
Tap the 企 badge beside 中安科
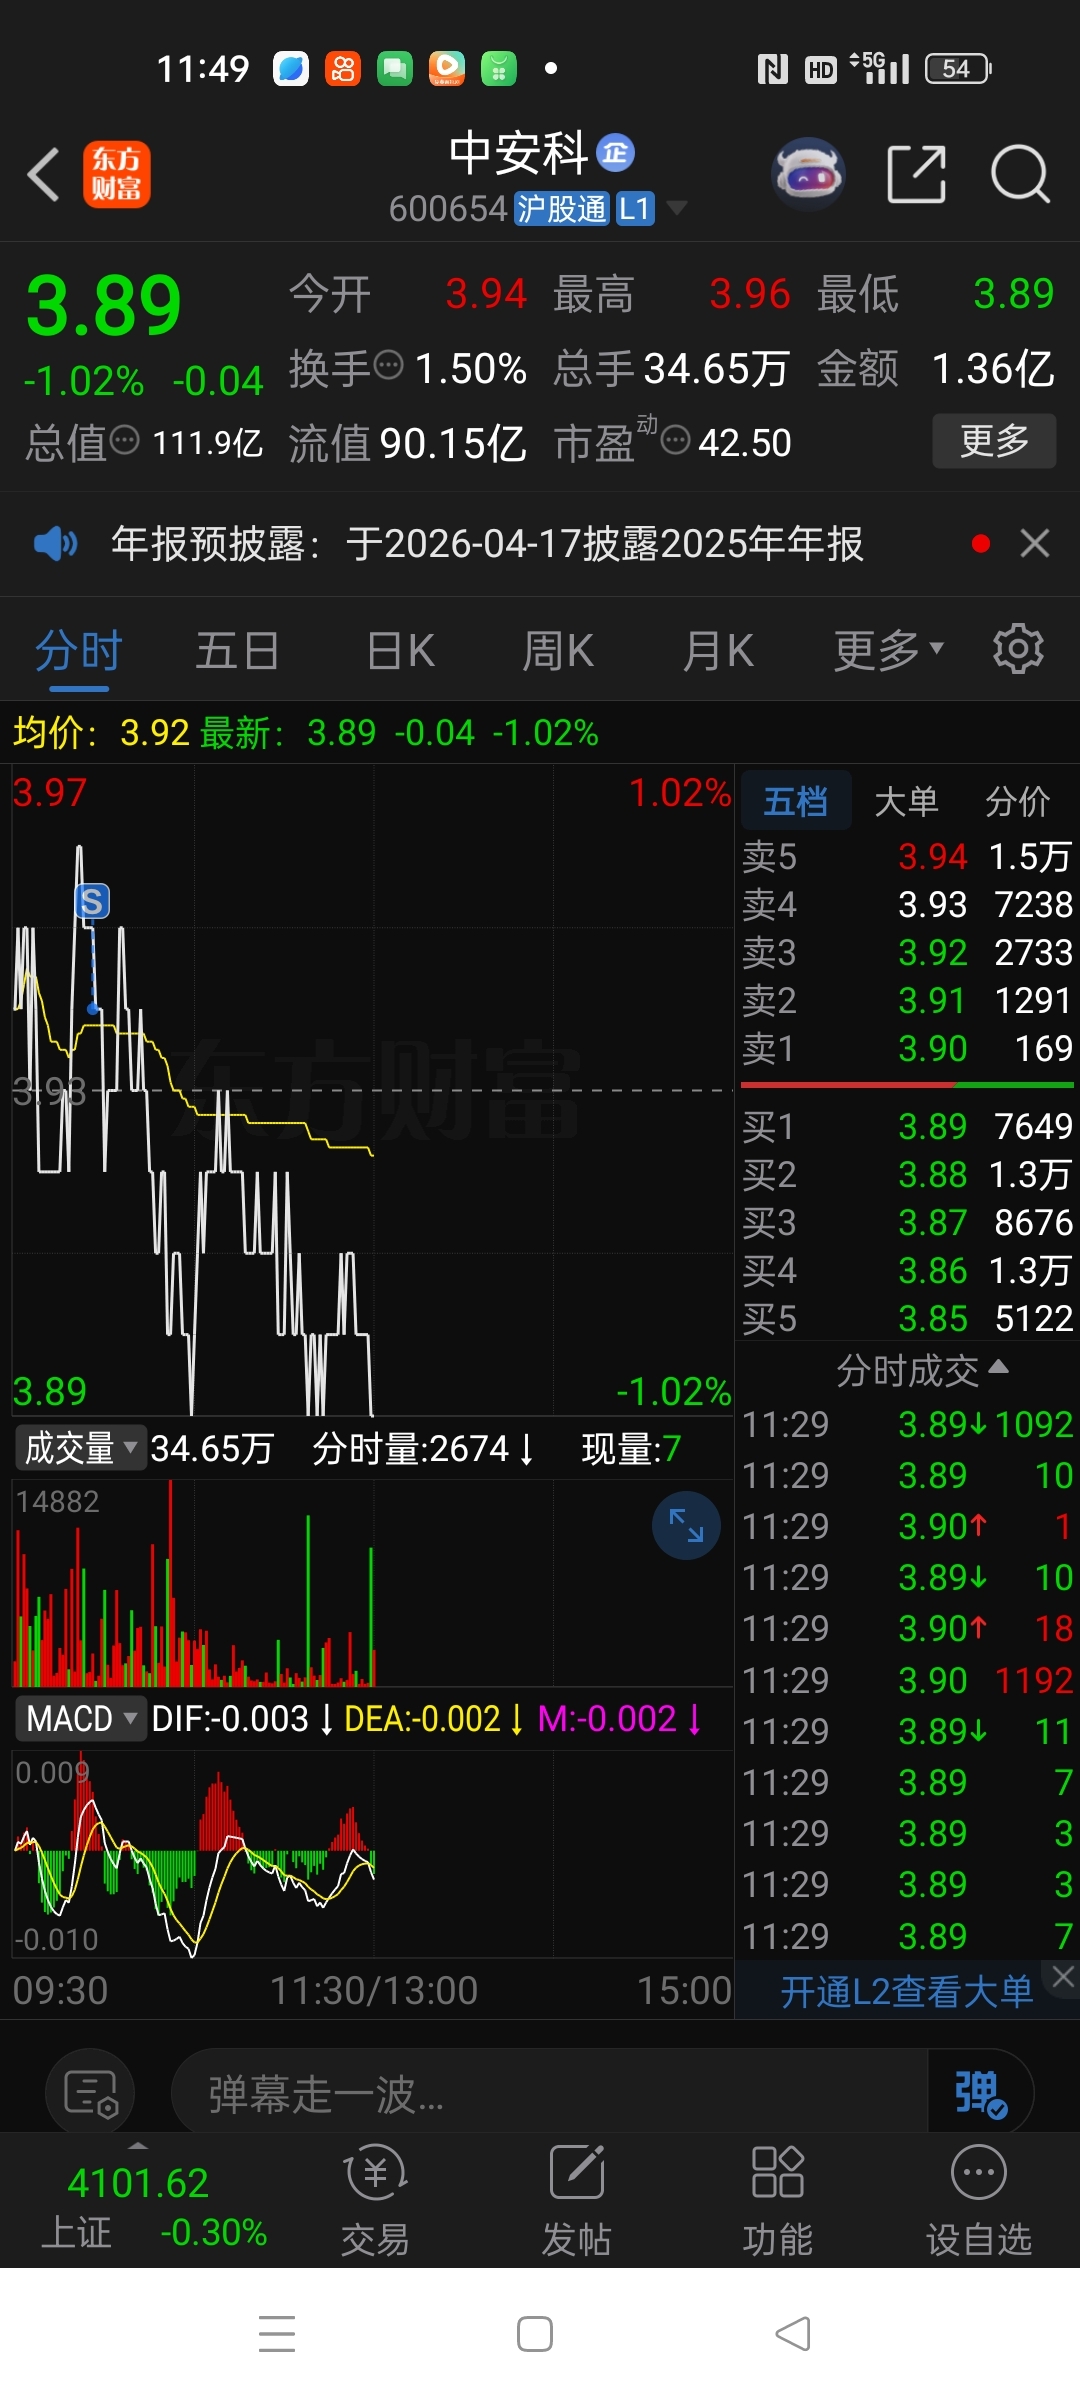coord(615,153)
